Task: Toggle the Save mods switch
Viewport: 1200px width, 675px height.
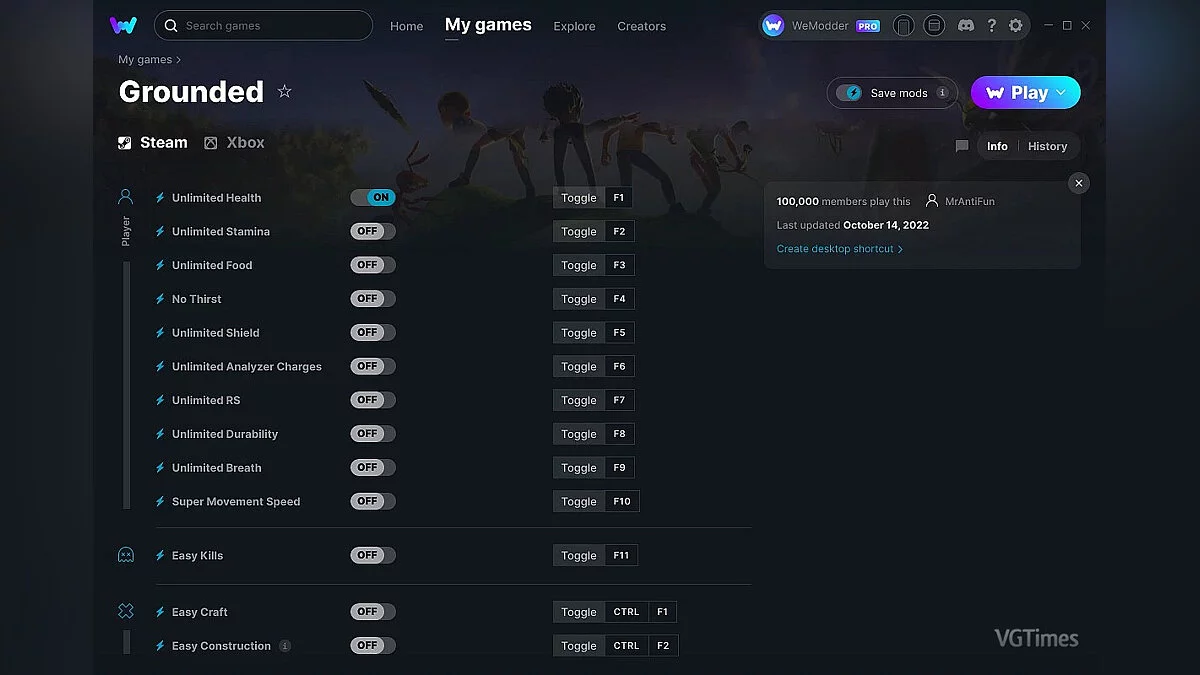Action: point(849,92)
